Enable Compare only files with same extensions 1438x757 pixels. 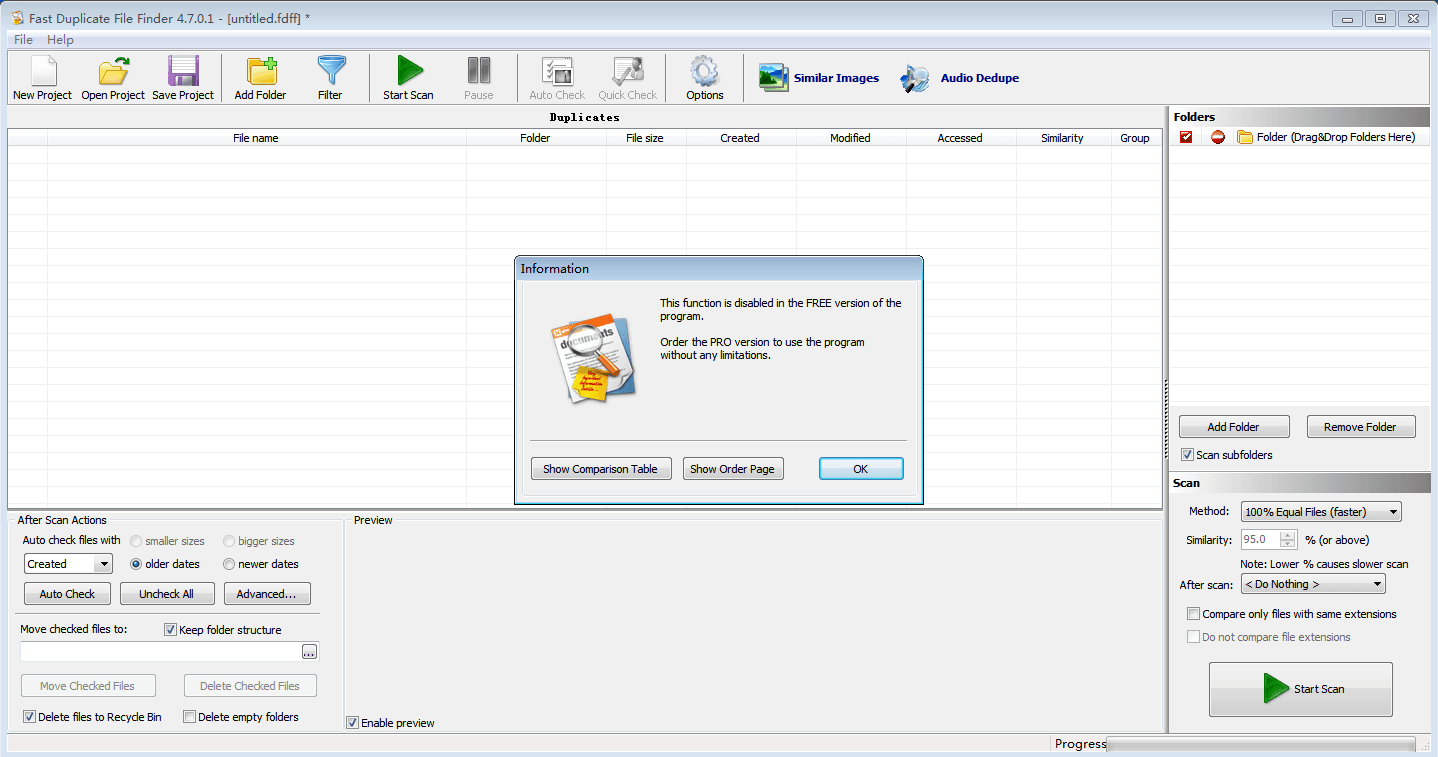coord(1194,614)
